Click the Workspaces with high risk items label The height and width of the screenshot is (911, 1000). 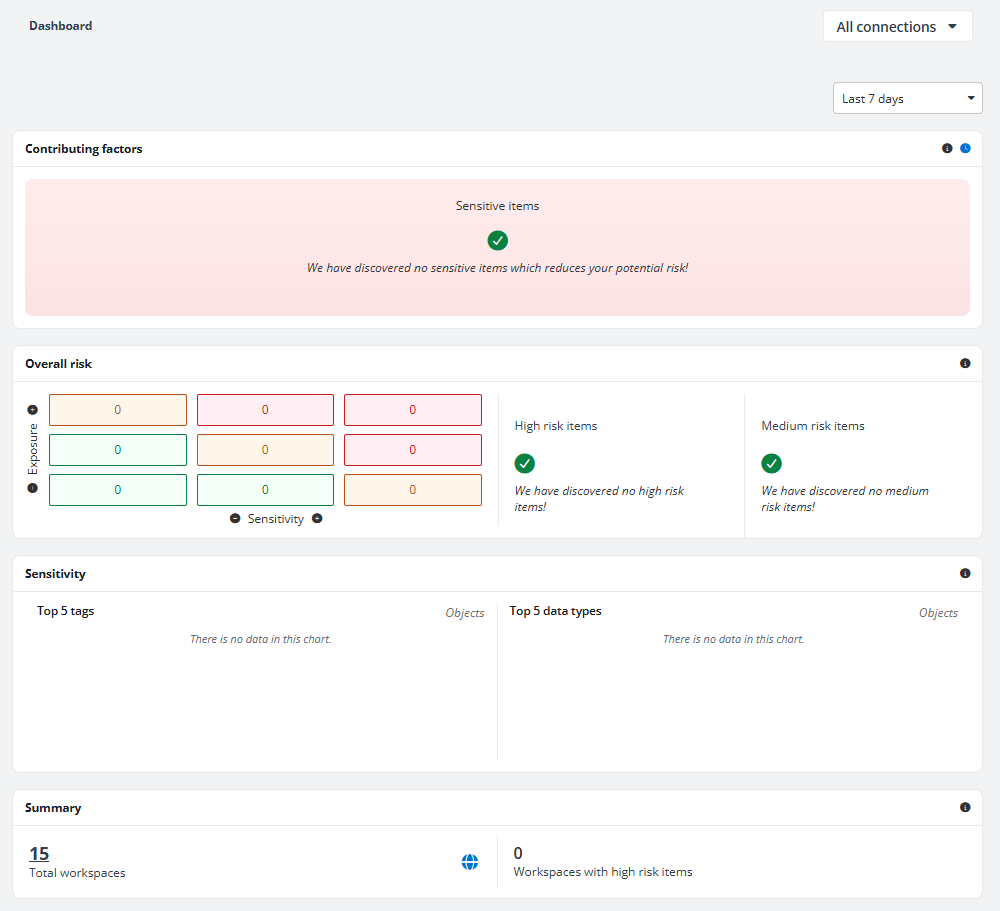[x=603, y=871]
